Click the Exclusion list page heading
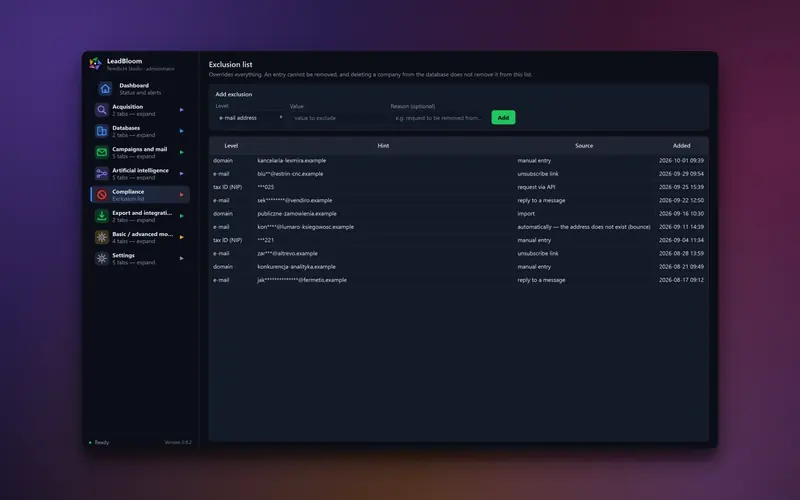Viewport: 800px width, 500px height. (231, 64)
